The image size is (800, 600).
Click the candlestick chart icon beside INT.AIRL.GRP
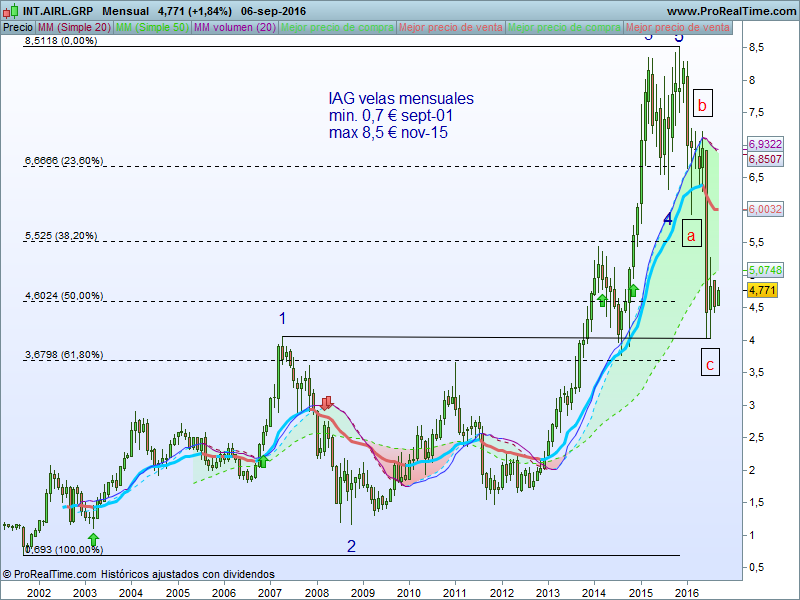click(11, 11)
